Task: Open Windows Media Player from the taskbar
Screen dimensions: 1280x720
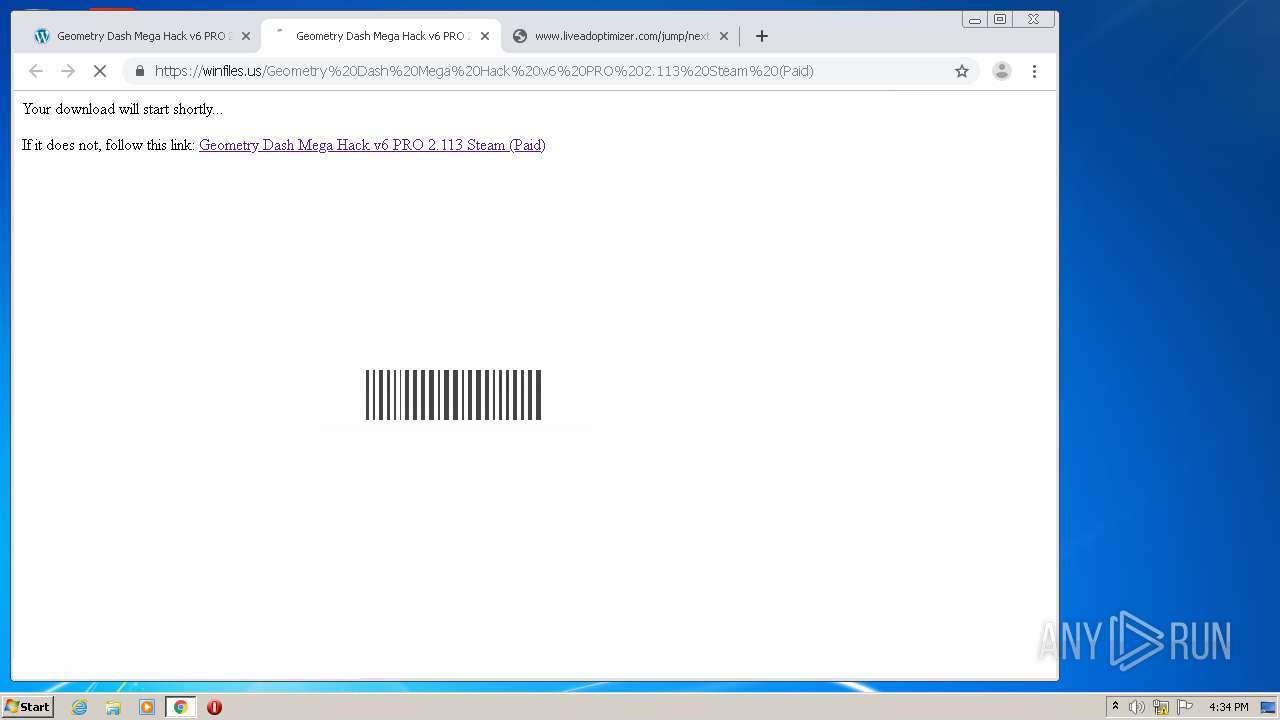Action: coord(147,707)
